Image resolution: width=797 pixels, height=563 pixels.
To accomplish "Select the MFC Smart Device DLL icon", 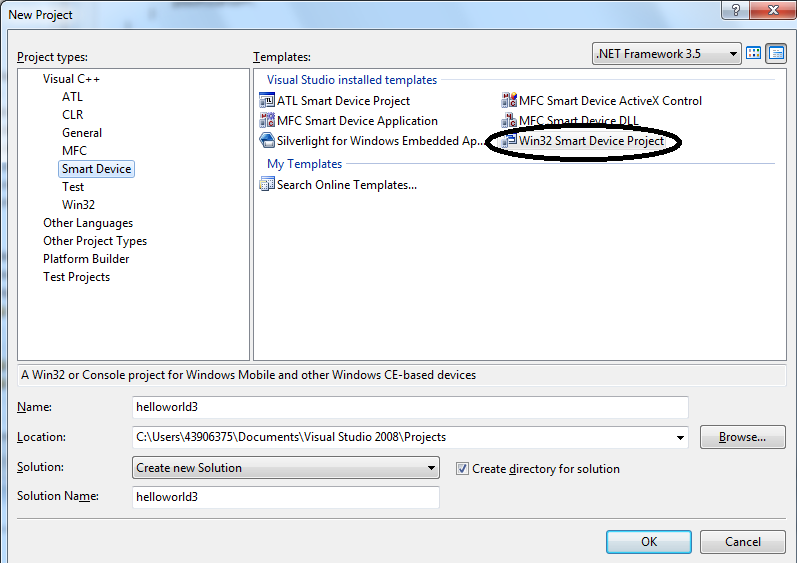I will (509, 120).
